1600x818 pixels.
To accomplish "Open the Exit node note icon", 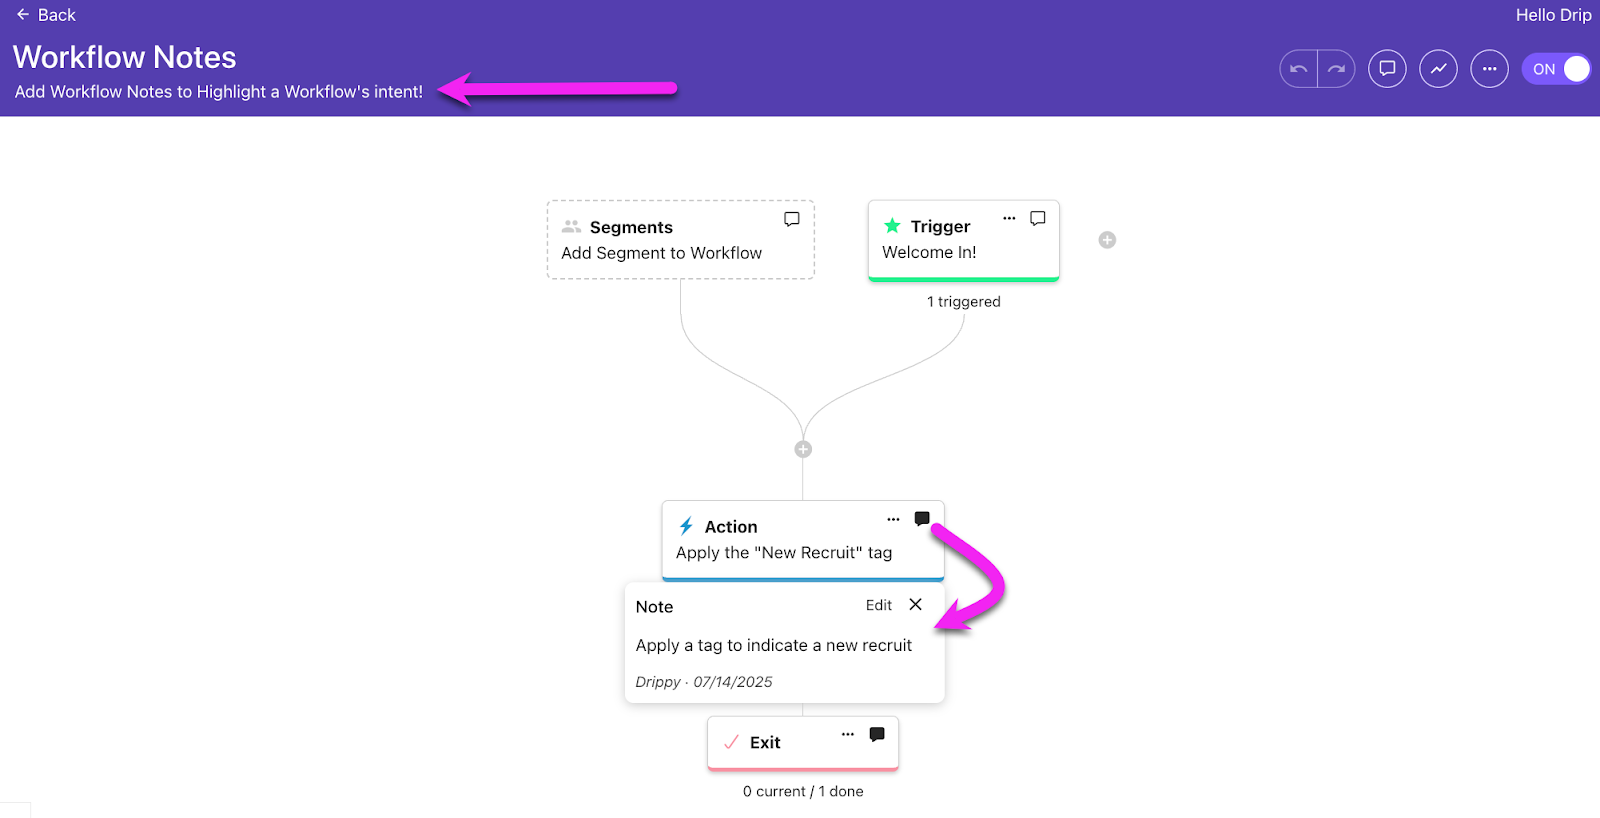I will (x=877, y=734).
